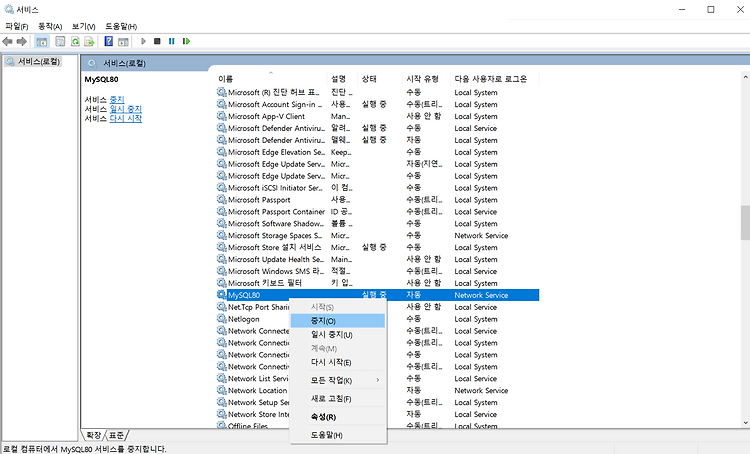This screenshot has width=750, height=454.
Task: Click gear icon beside Microsoft App-V Client
Action: 221,116
